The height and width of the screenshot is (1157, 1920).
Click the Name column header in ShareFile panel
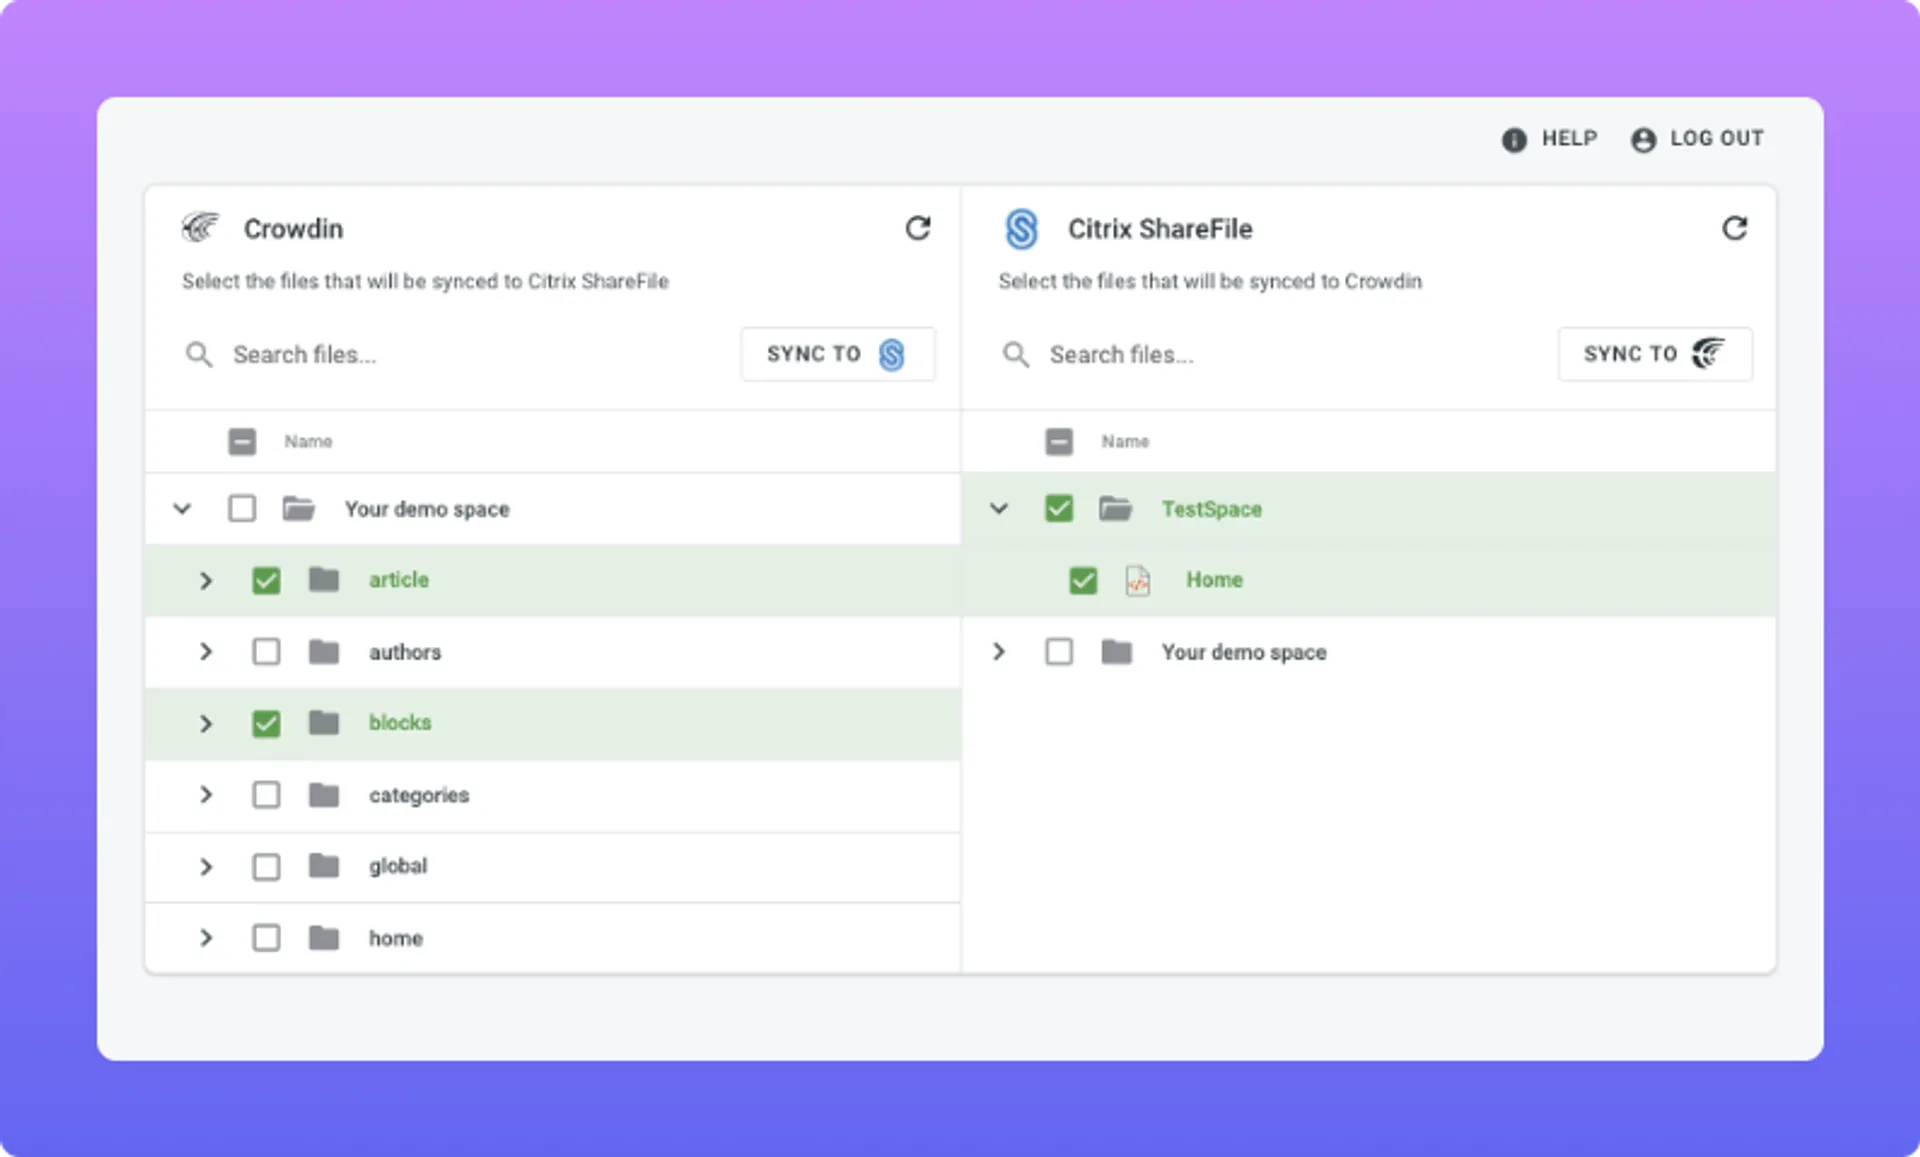coord(1125,441)
